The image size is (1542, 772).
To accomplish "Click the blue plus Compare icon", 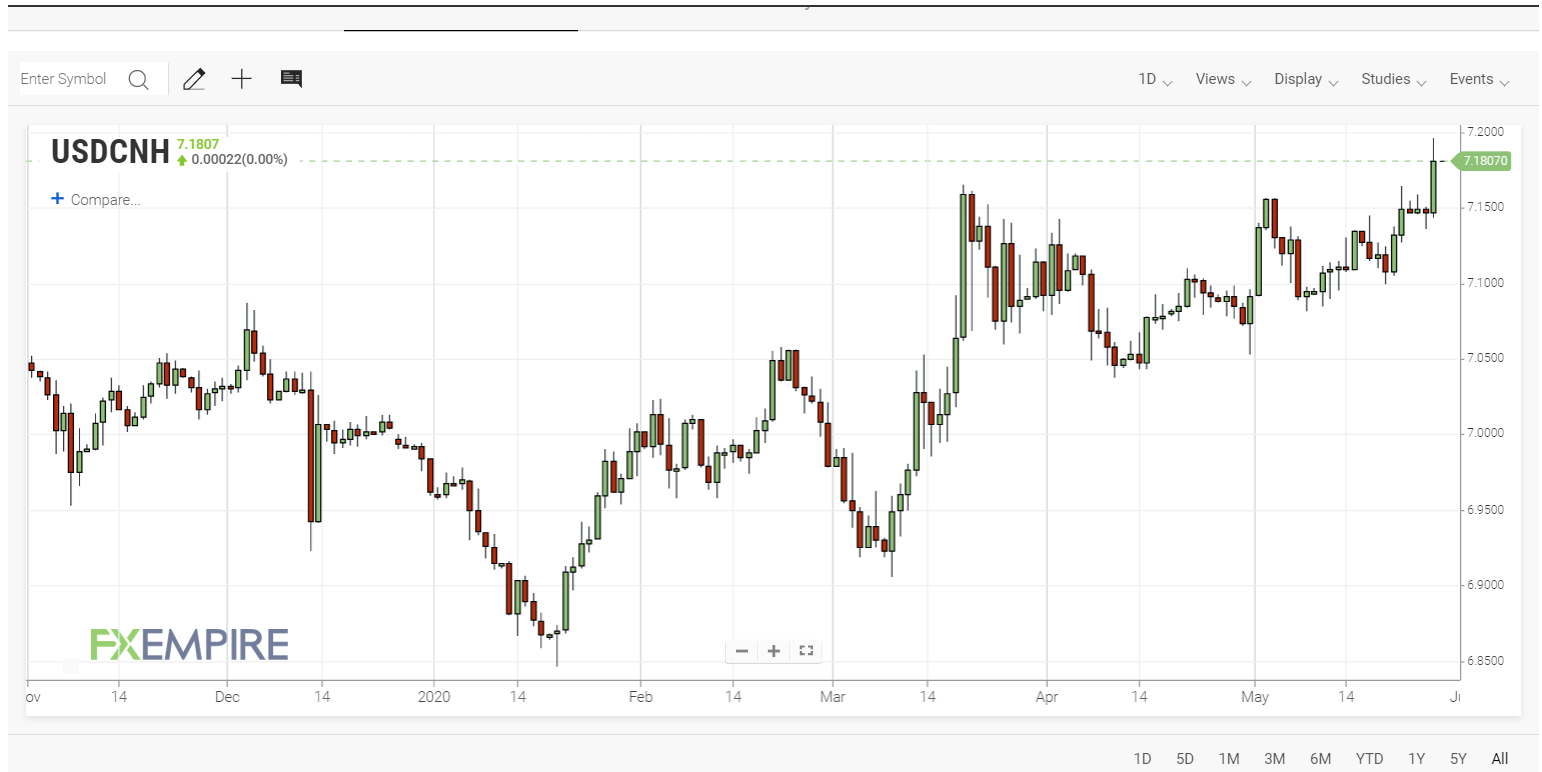I will [57, 199].
